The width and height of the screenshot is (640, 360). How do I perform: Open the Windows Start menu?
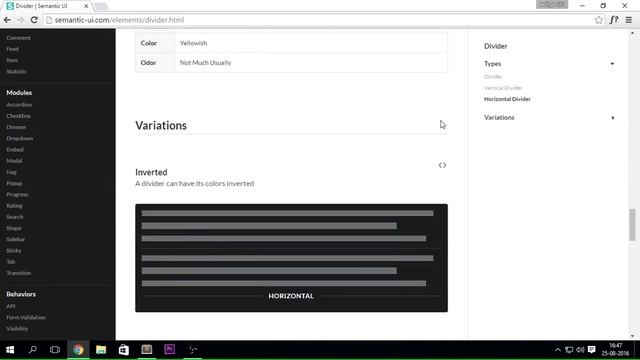[10, 349]
